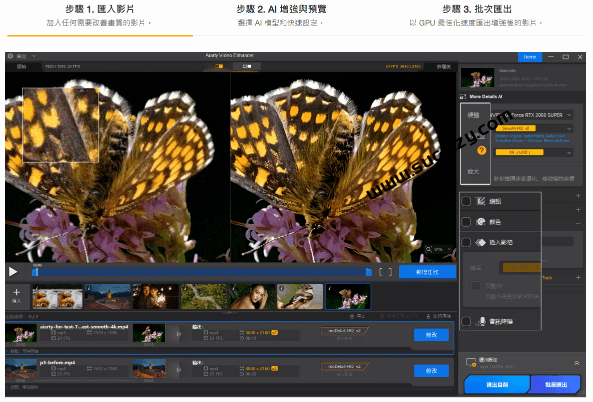Click the settings gear icon in title bar

pyautogui.click(x=10, y=56)
